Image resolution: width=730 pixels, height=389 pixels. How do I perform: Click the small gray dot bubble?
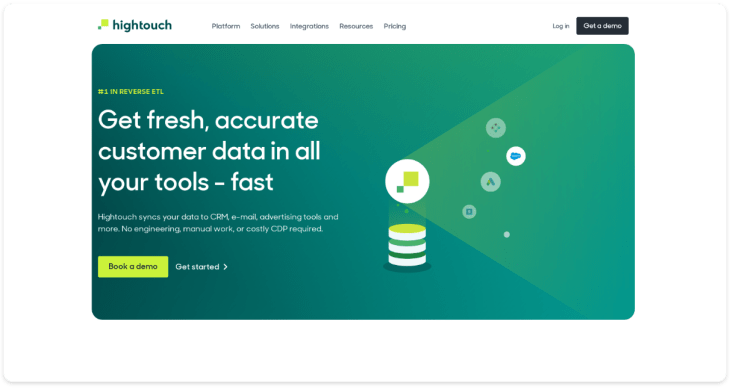click(x=507, y=235)
